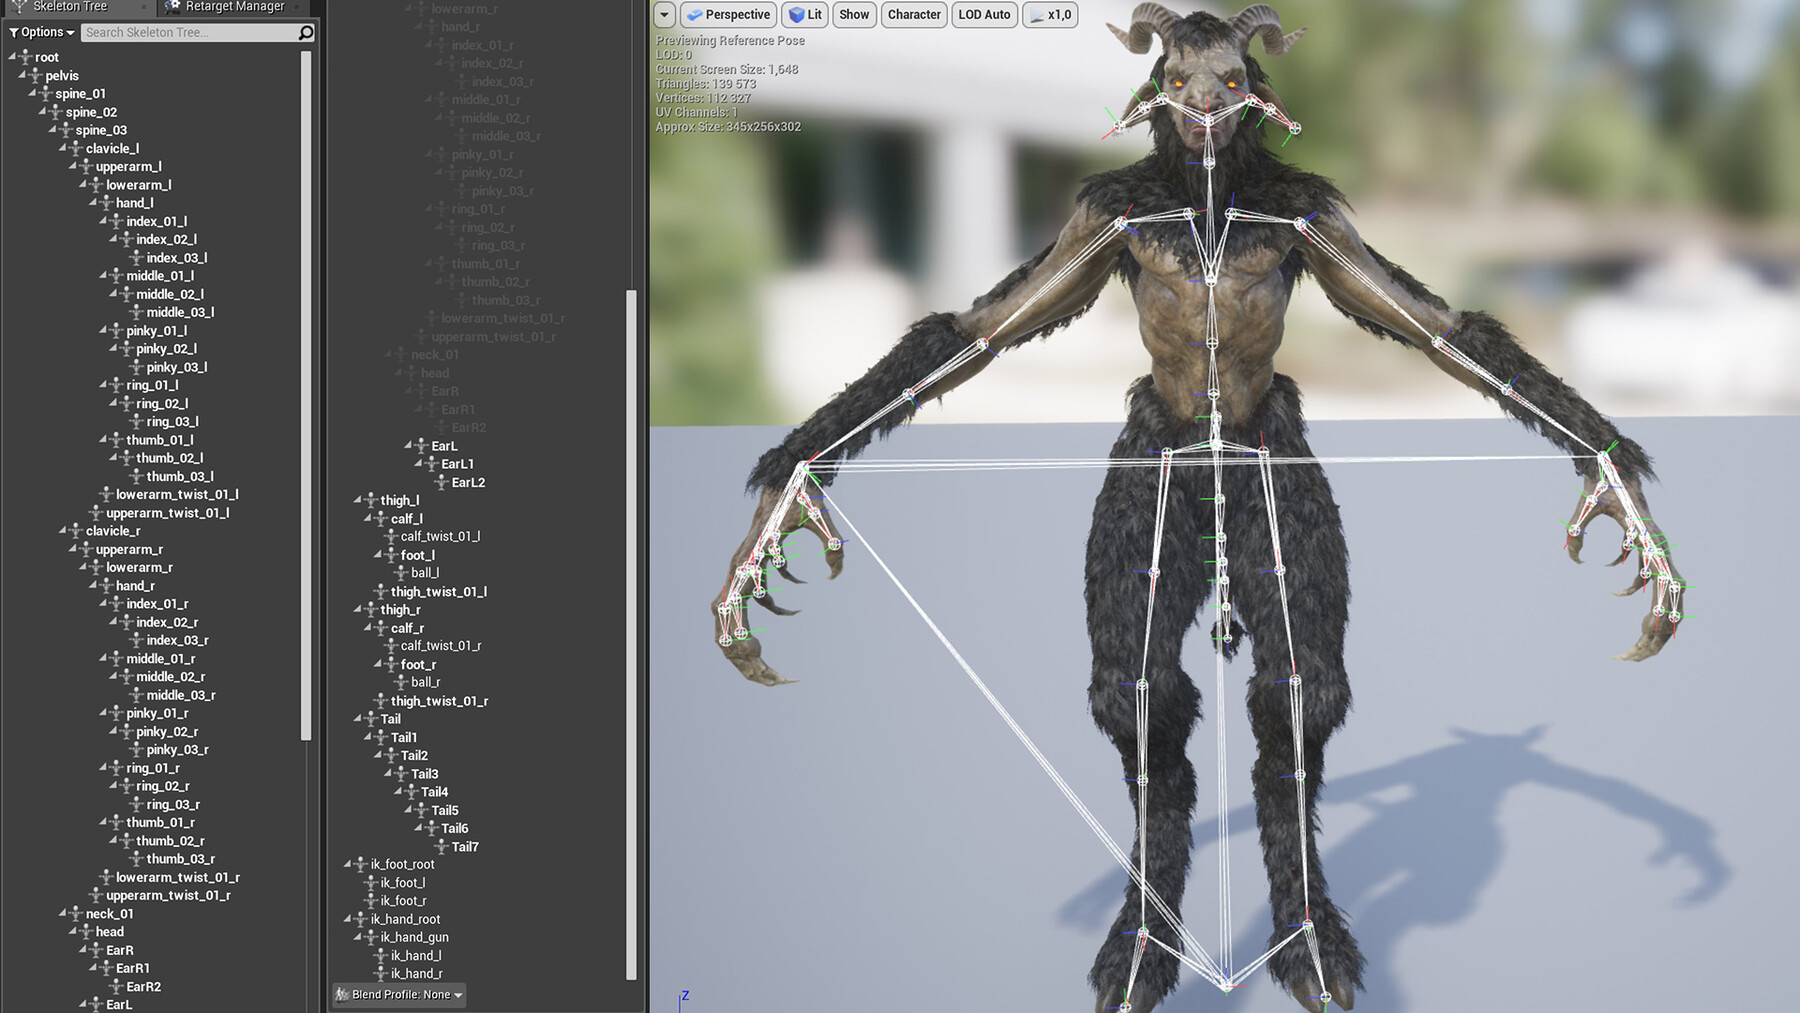Select the Skeleton Tree tab
Screen dimensions: 1800x1013
click(x=70, y=6)
